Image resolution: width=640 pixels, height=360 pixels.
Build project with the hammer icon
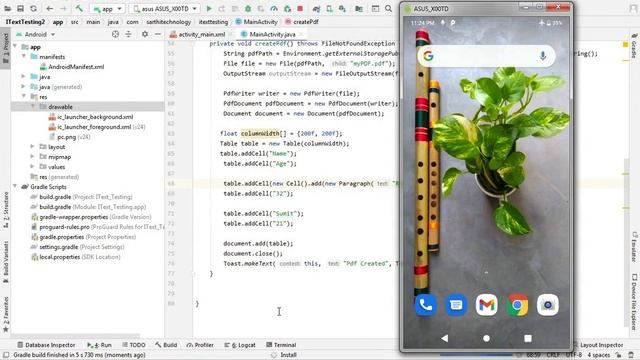point(79,8)
